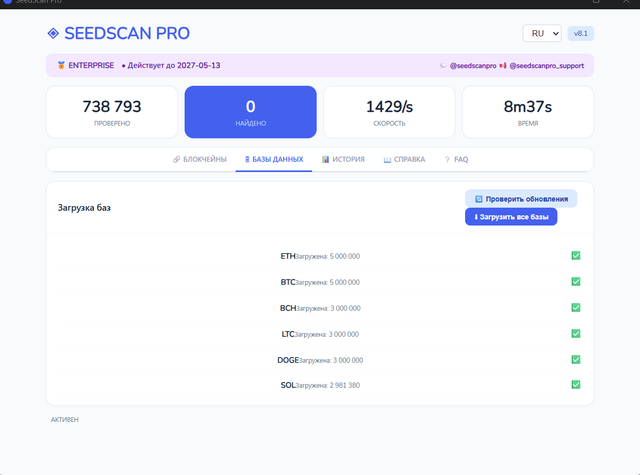Toggle the DOGE database checkbox
Screen dimensions: 640x475
[x=576, y=360]
